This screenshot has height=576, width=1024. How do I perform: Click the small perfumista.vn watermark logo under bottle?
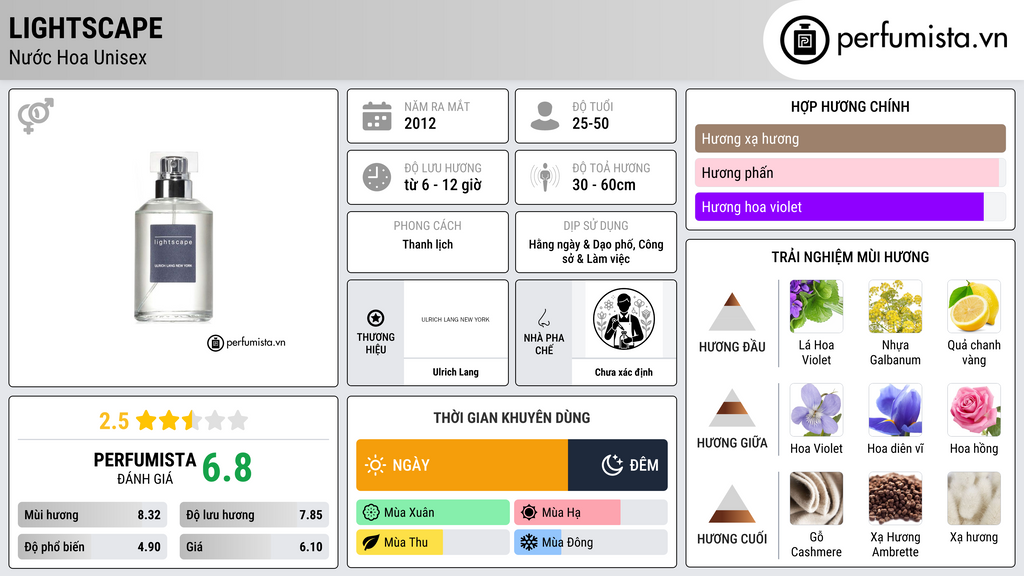tap(247, 342)
